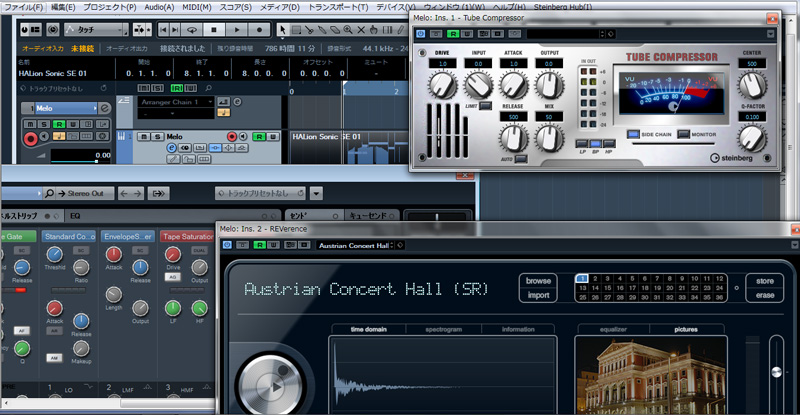
Task: Go to next marker in transport
Action: point(175,30)
